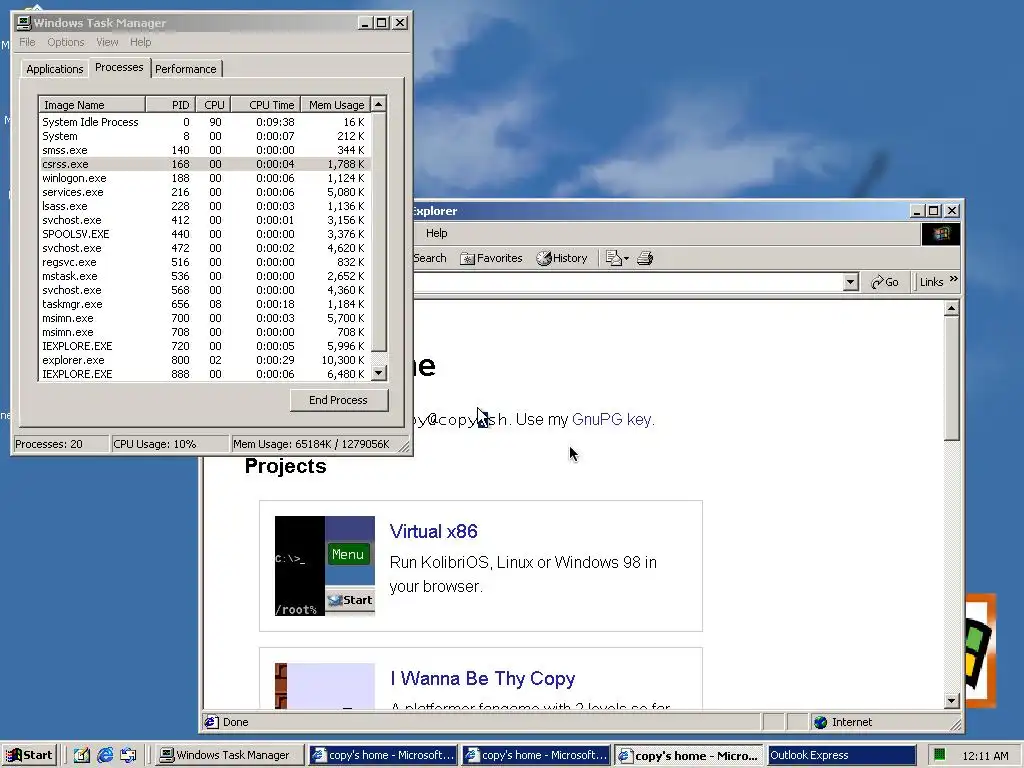This screenshot has width=1024, height=768.
Task: Click the Go button next to address bar
Action: point(885,282)
